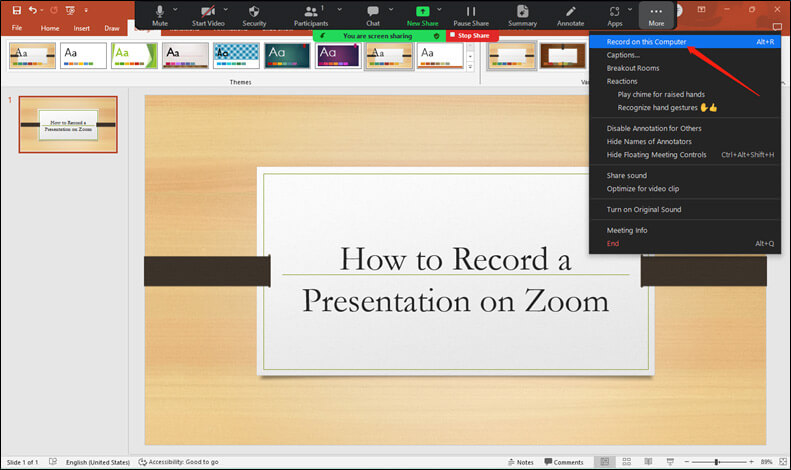Click the Redo icon in quick access
This screenshot has height=470, width=791.
click(53, 10)
